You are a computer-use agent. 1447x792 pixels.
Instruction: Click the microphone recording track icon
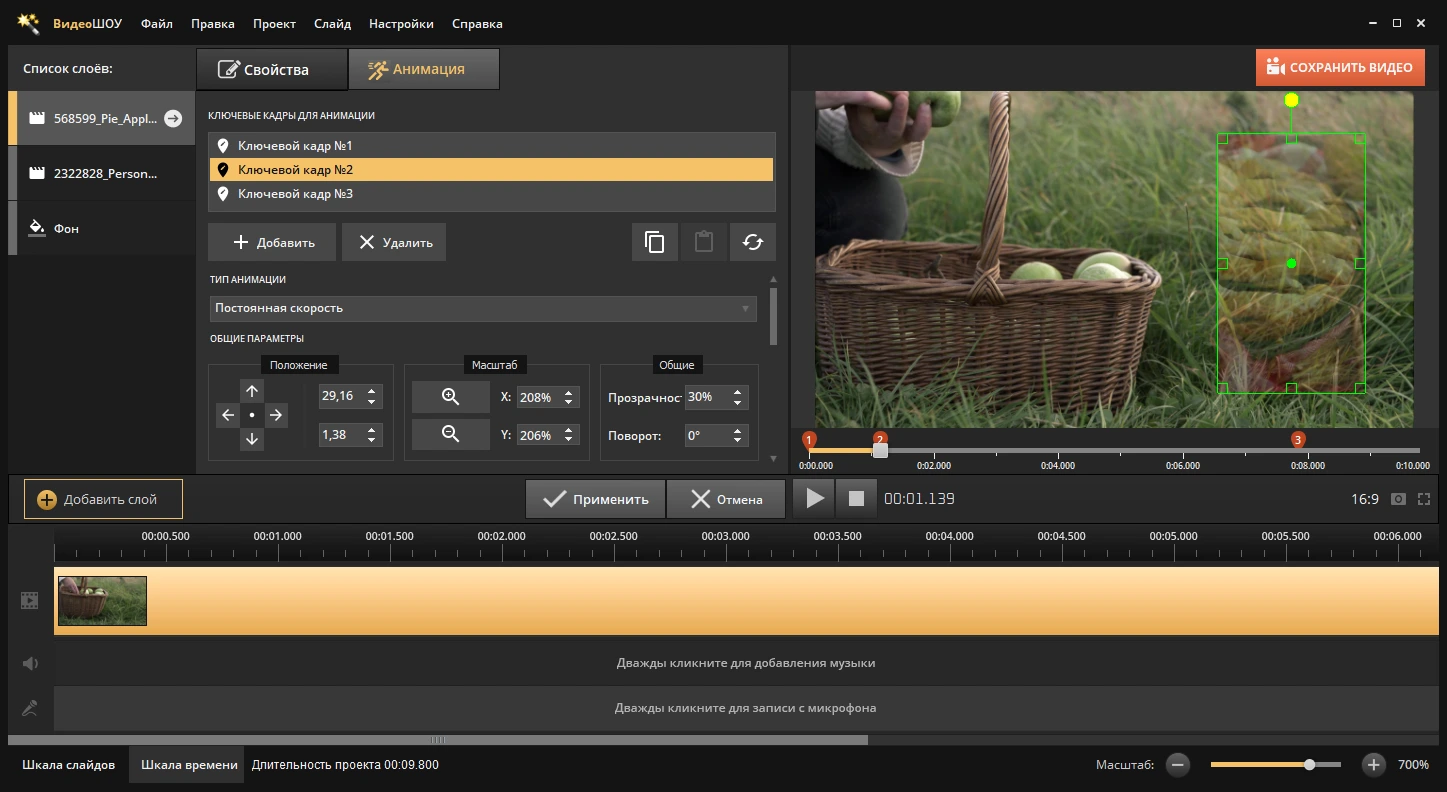coord(29,708)
